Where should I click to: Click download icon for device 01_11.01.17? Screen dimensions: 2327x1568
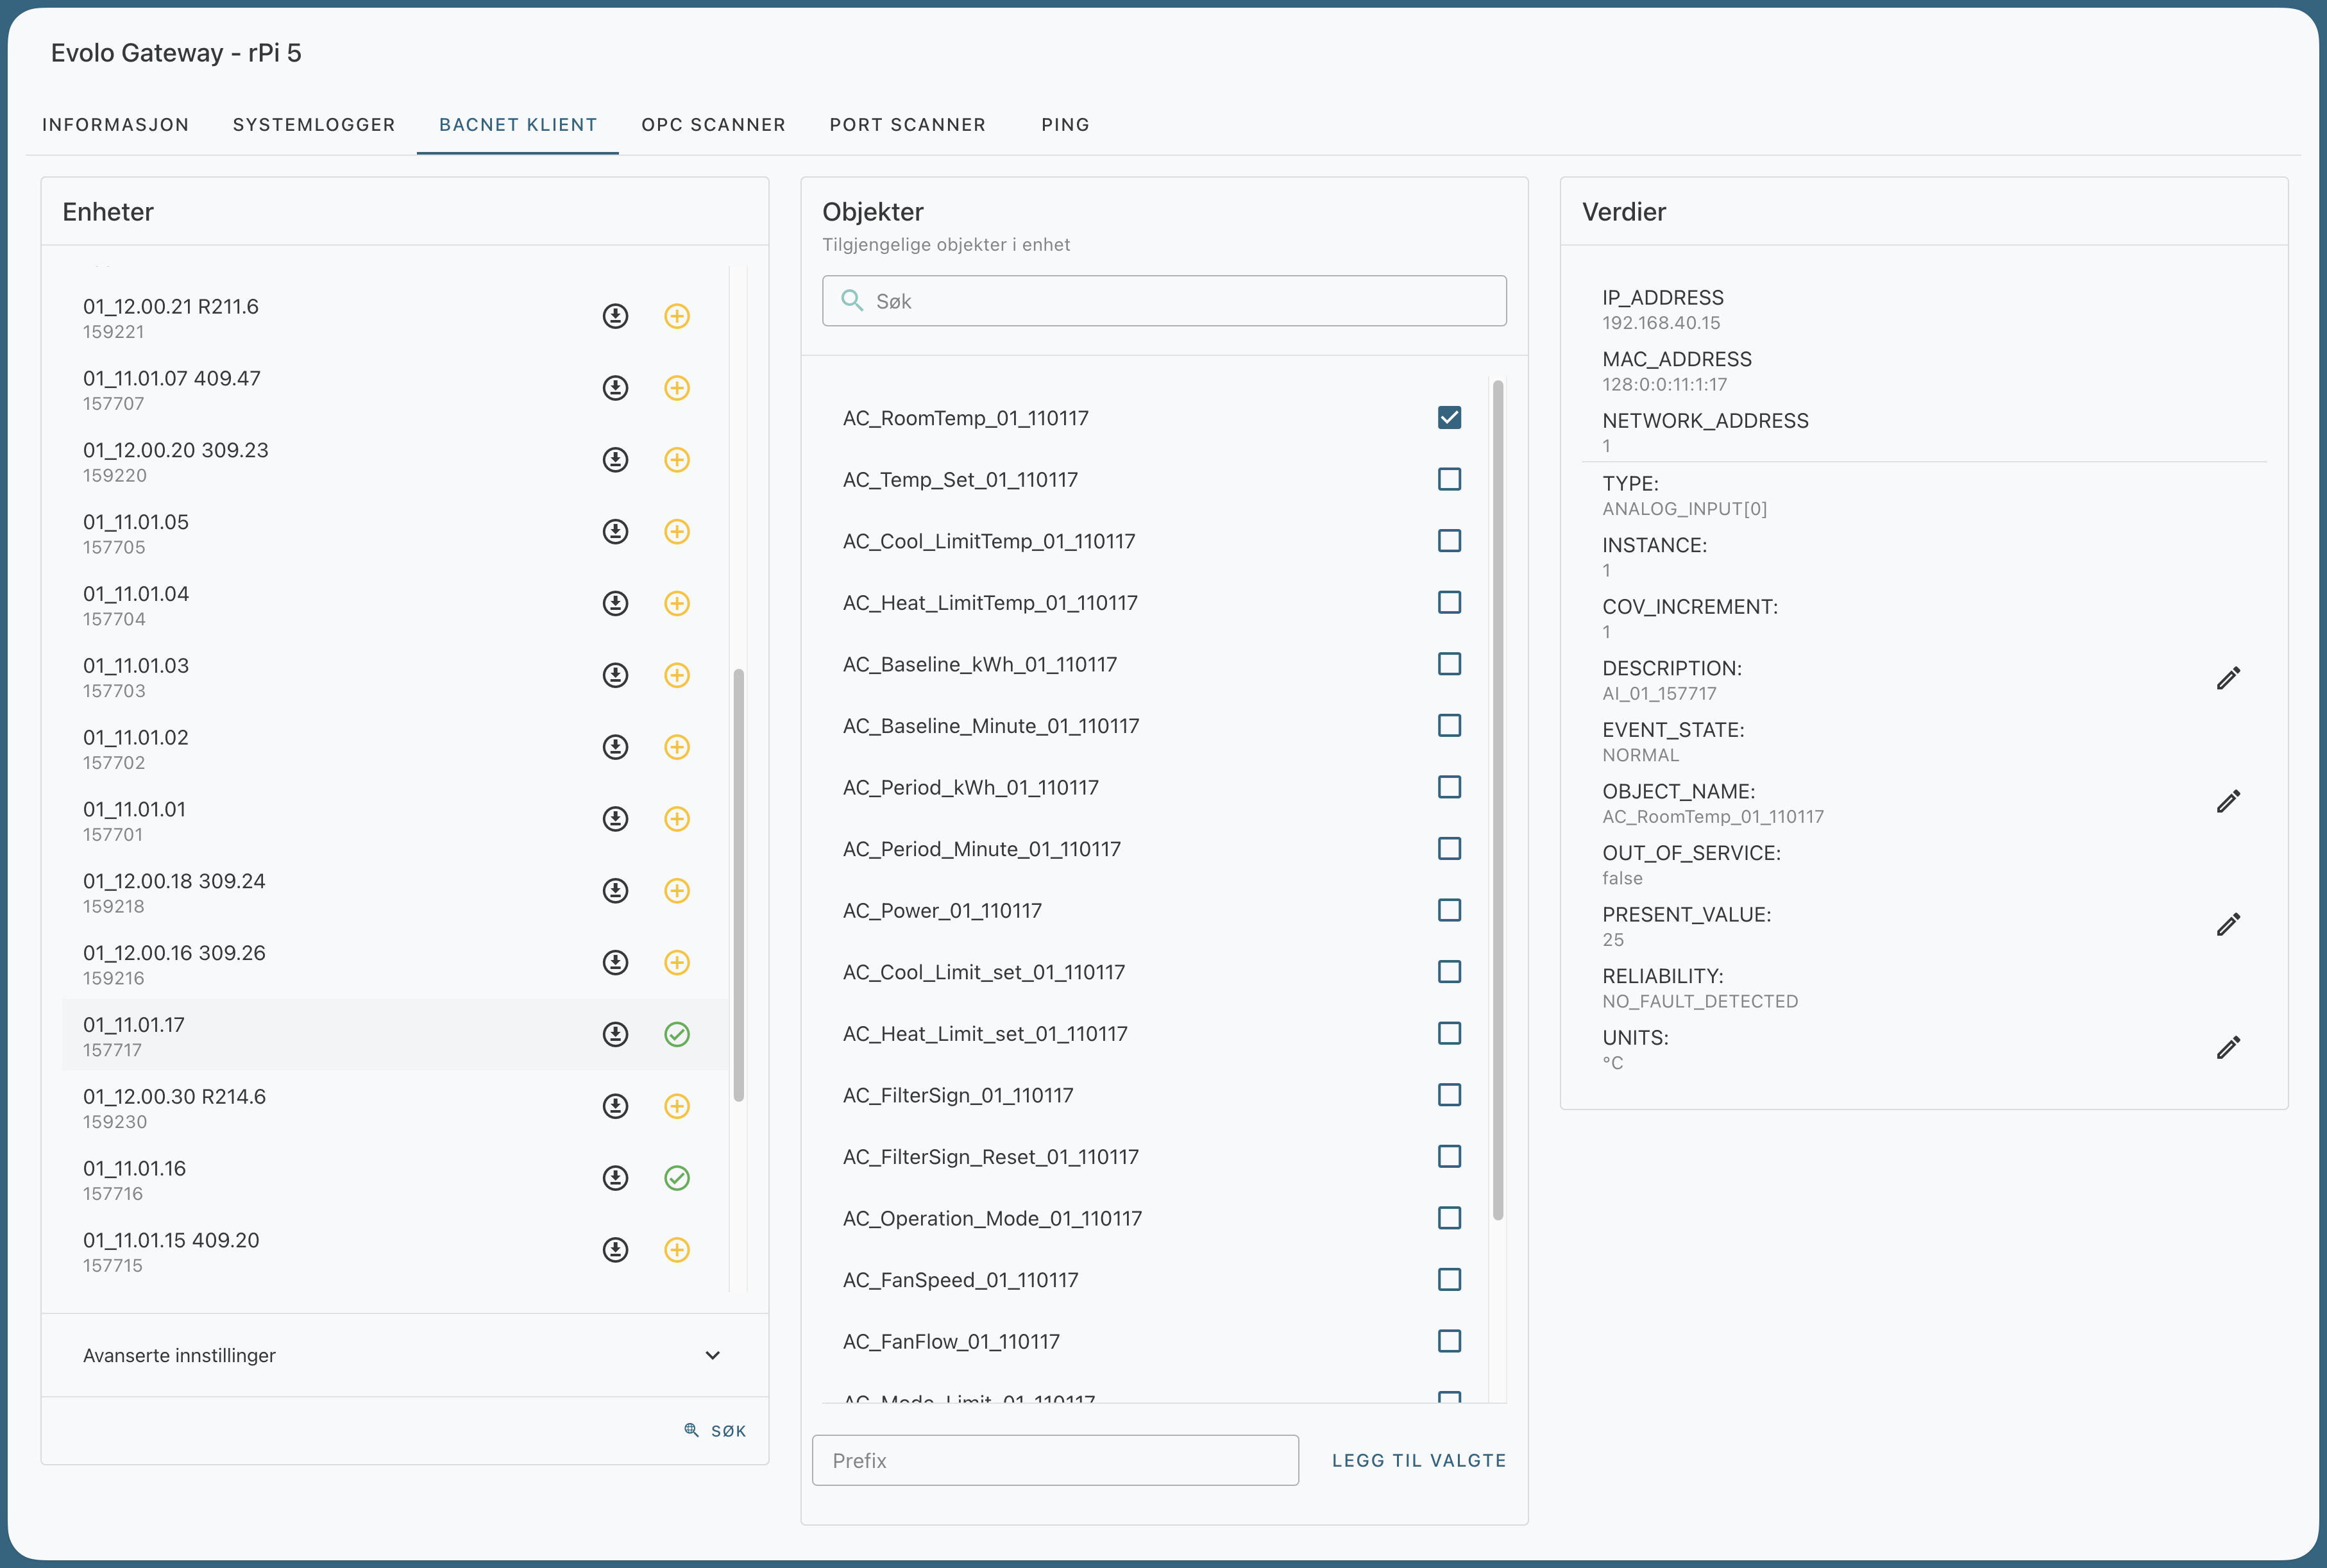click(615, 1034)
